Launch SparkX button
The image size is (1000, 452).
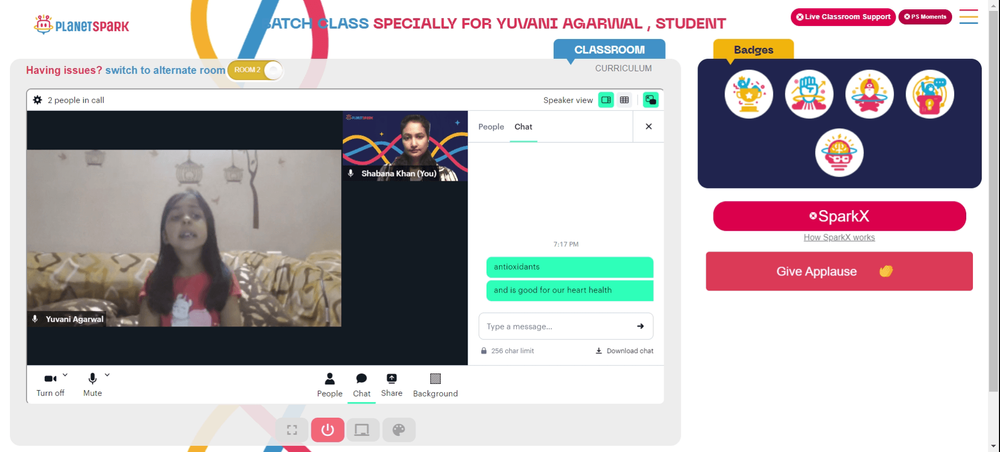tap(839, 216)
